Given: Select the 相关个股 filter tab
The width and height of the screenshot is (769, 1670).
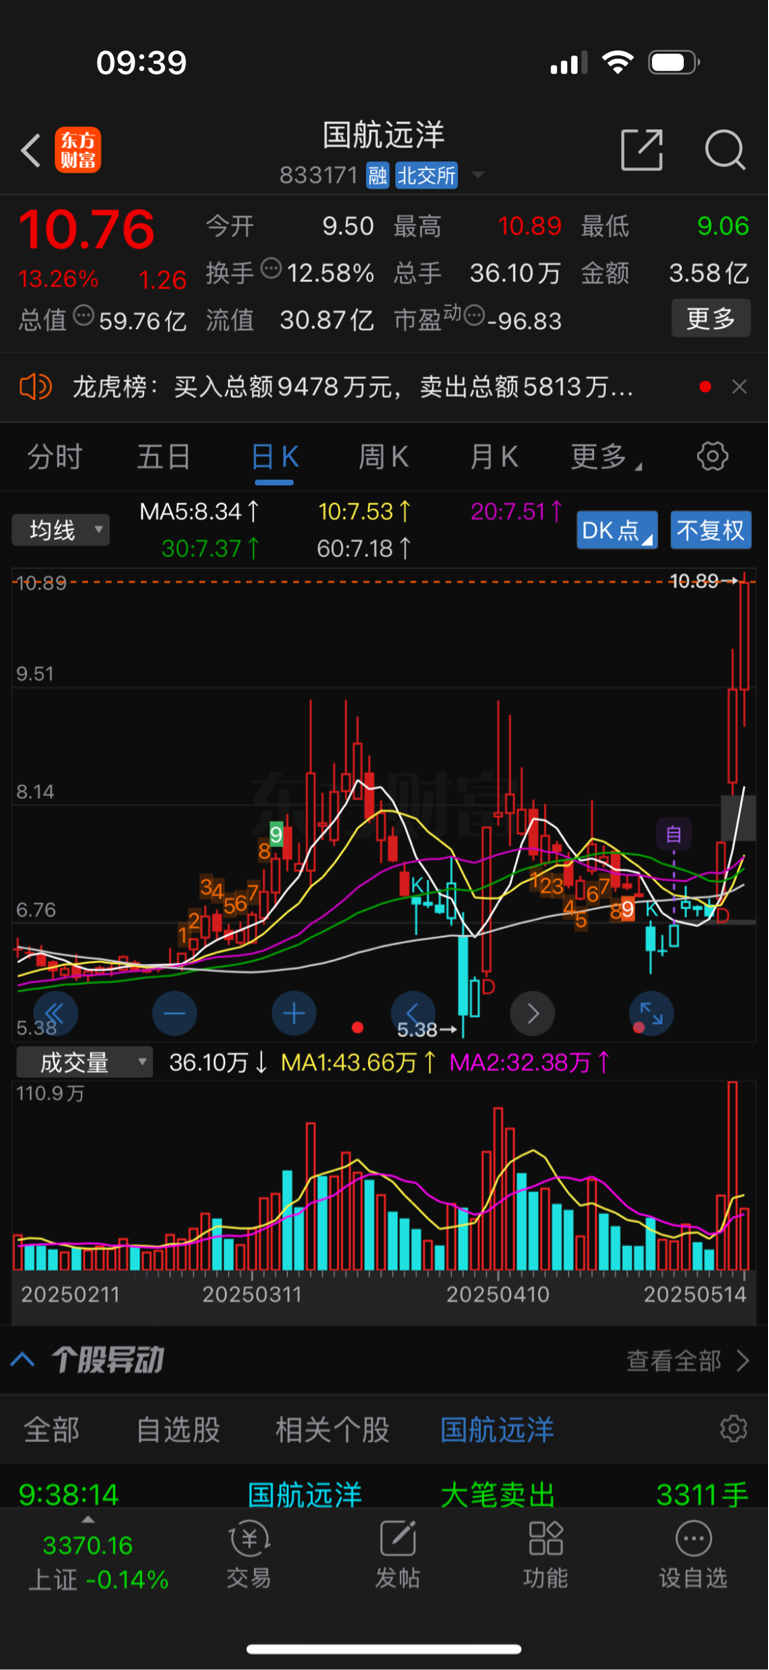Looking at the screenshot, I should point(332,1429).
